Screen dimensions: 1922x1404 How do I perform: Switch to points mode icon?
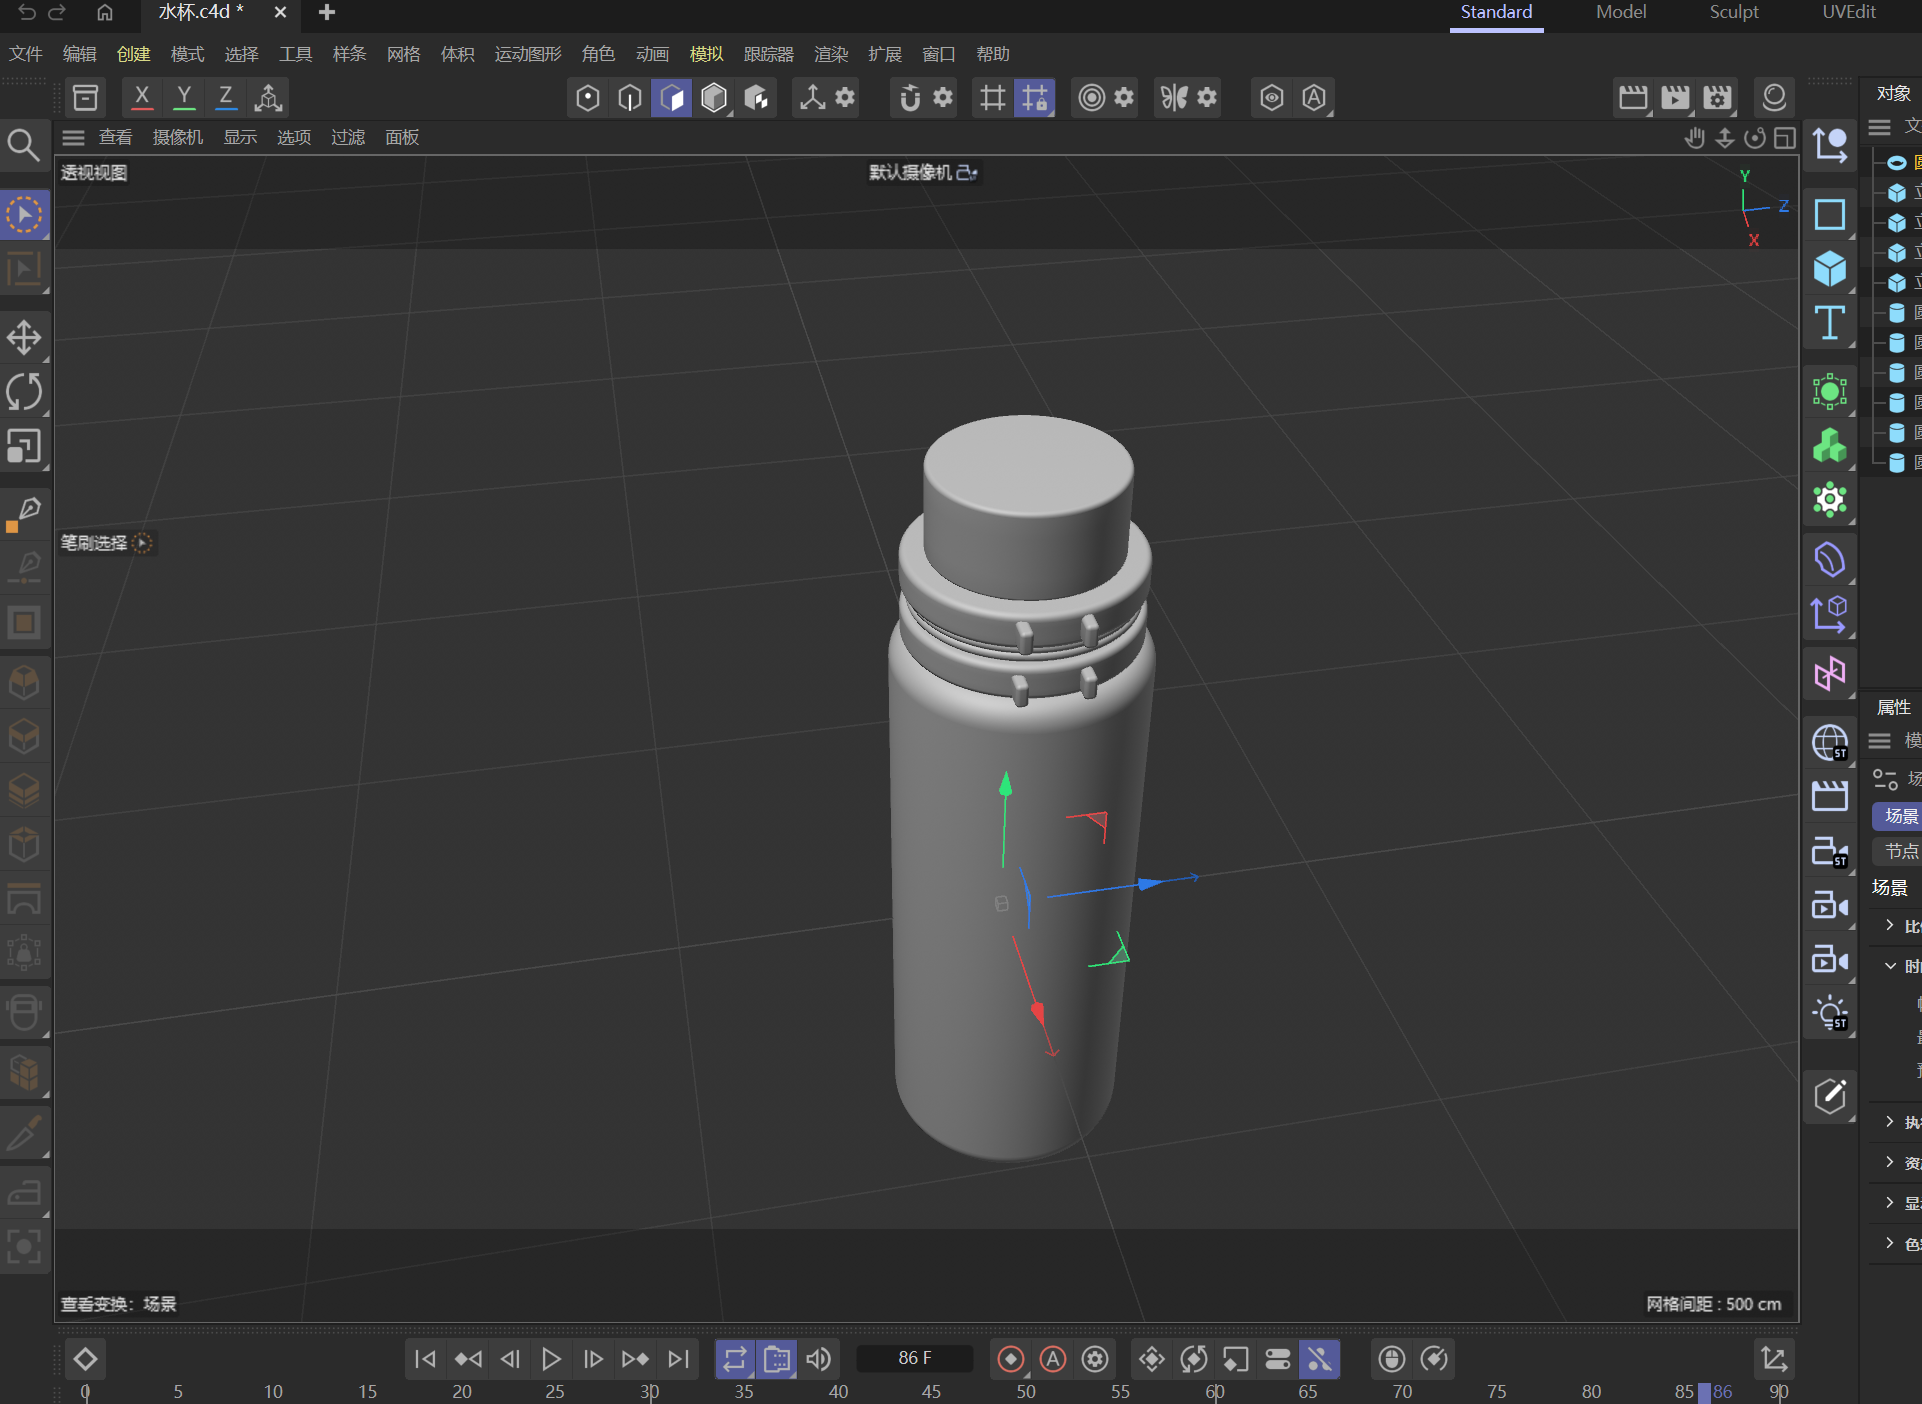coord(588,97)
